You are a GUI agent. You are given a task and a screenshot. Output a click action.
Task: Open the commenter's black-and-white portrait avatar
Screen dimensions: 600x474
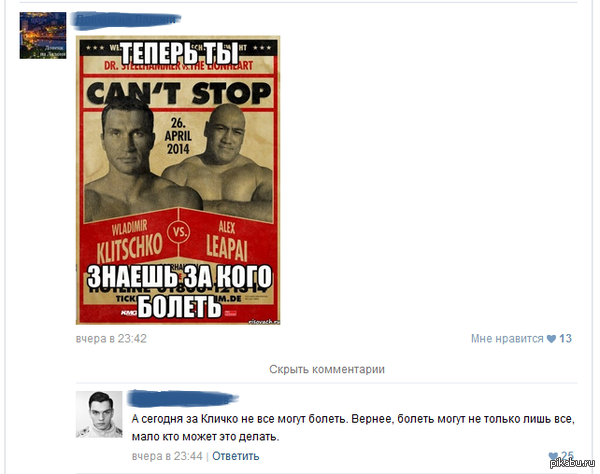click(x=99, y=414)
